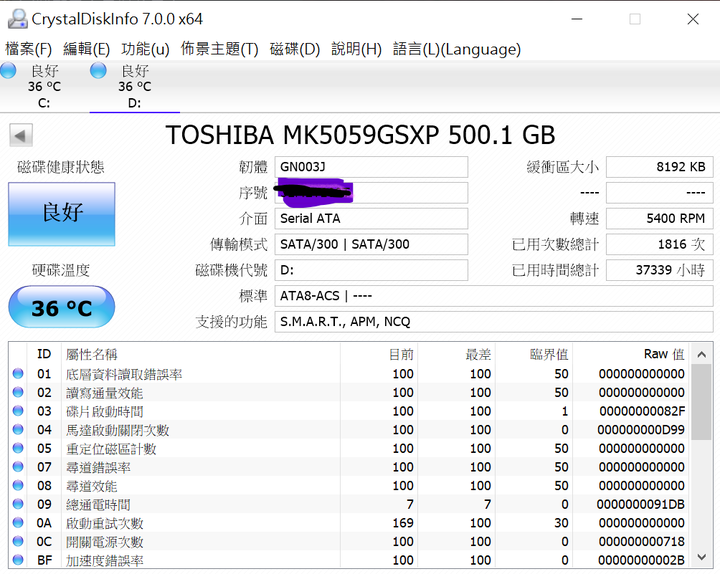The image size is (720, 574).
Task: Click status dot for attribute 08
Action: pyautogui.click(x=18, y=485)
